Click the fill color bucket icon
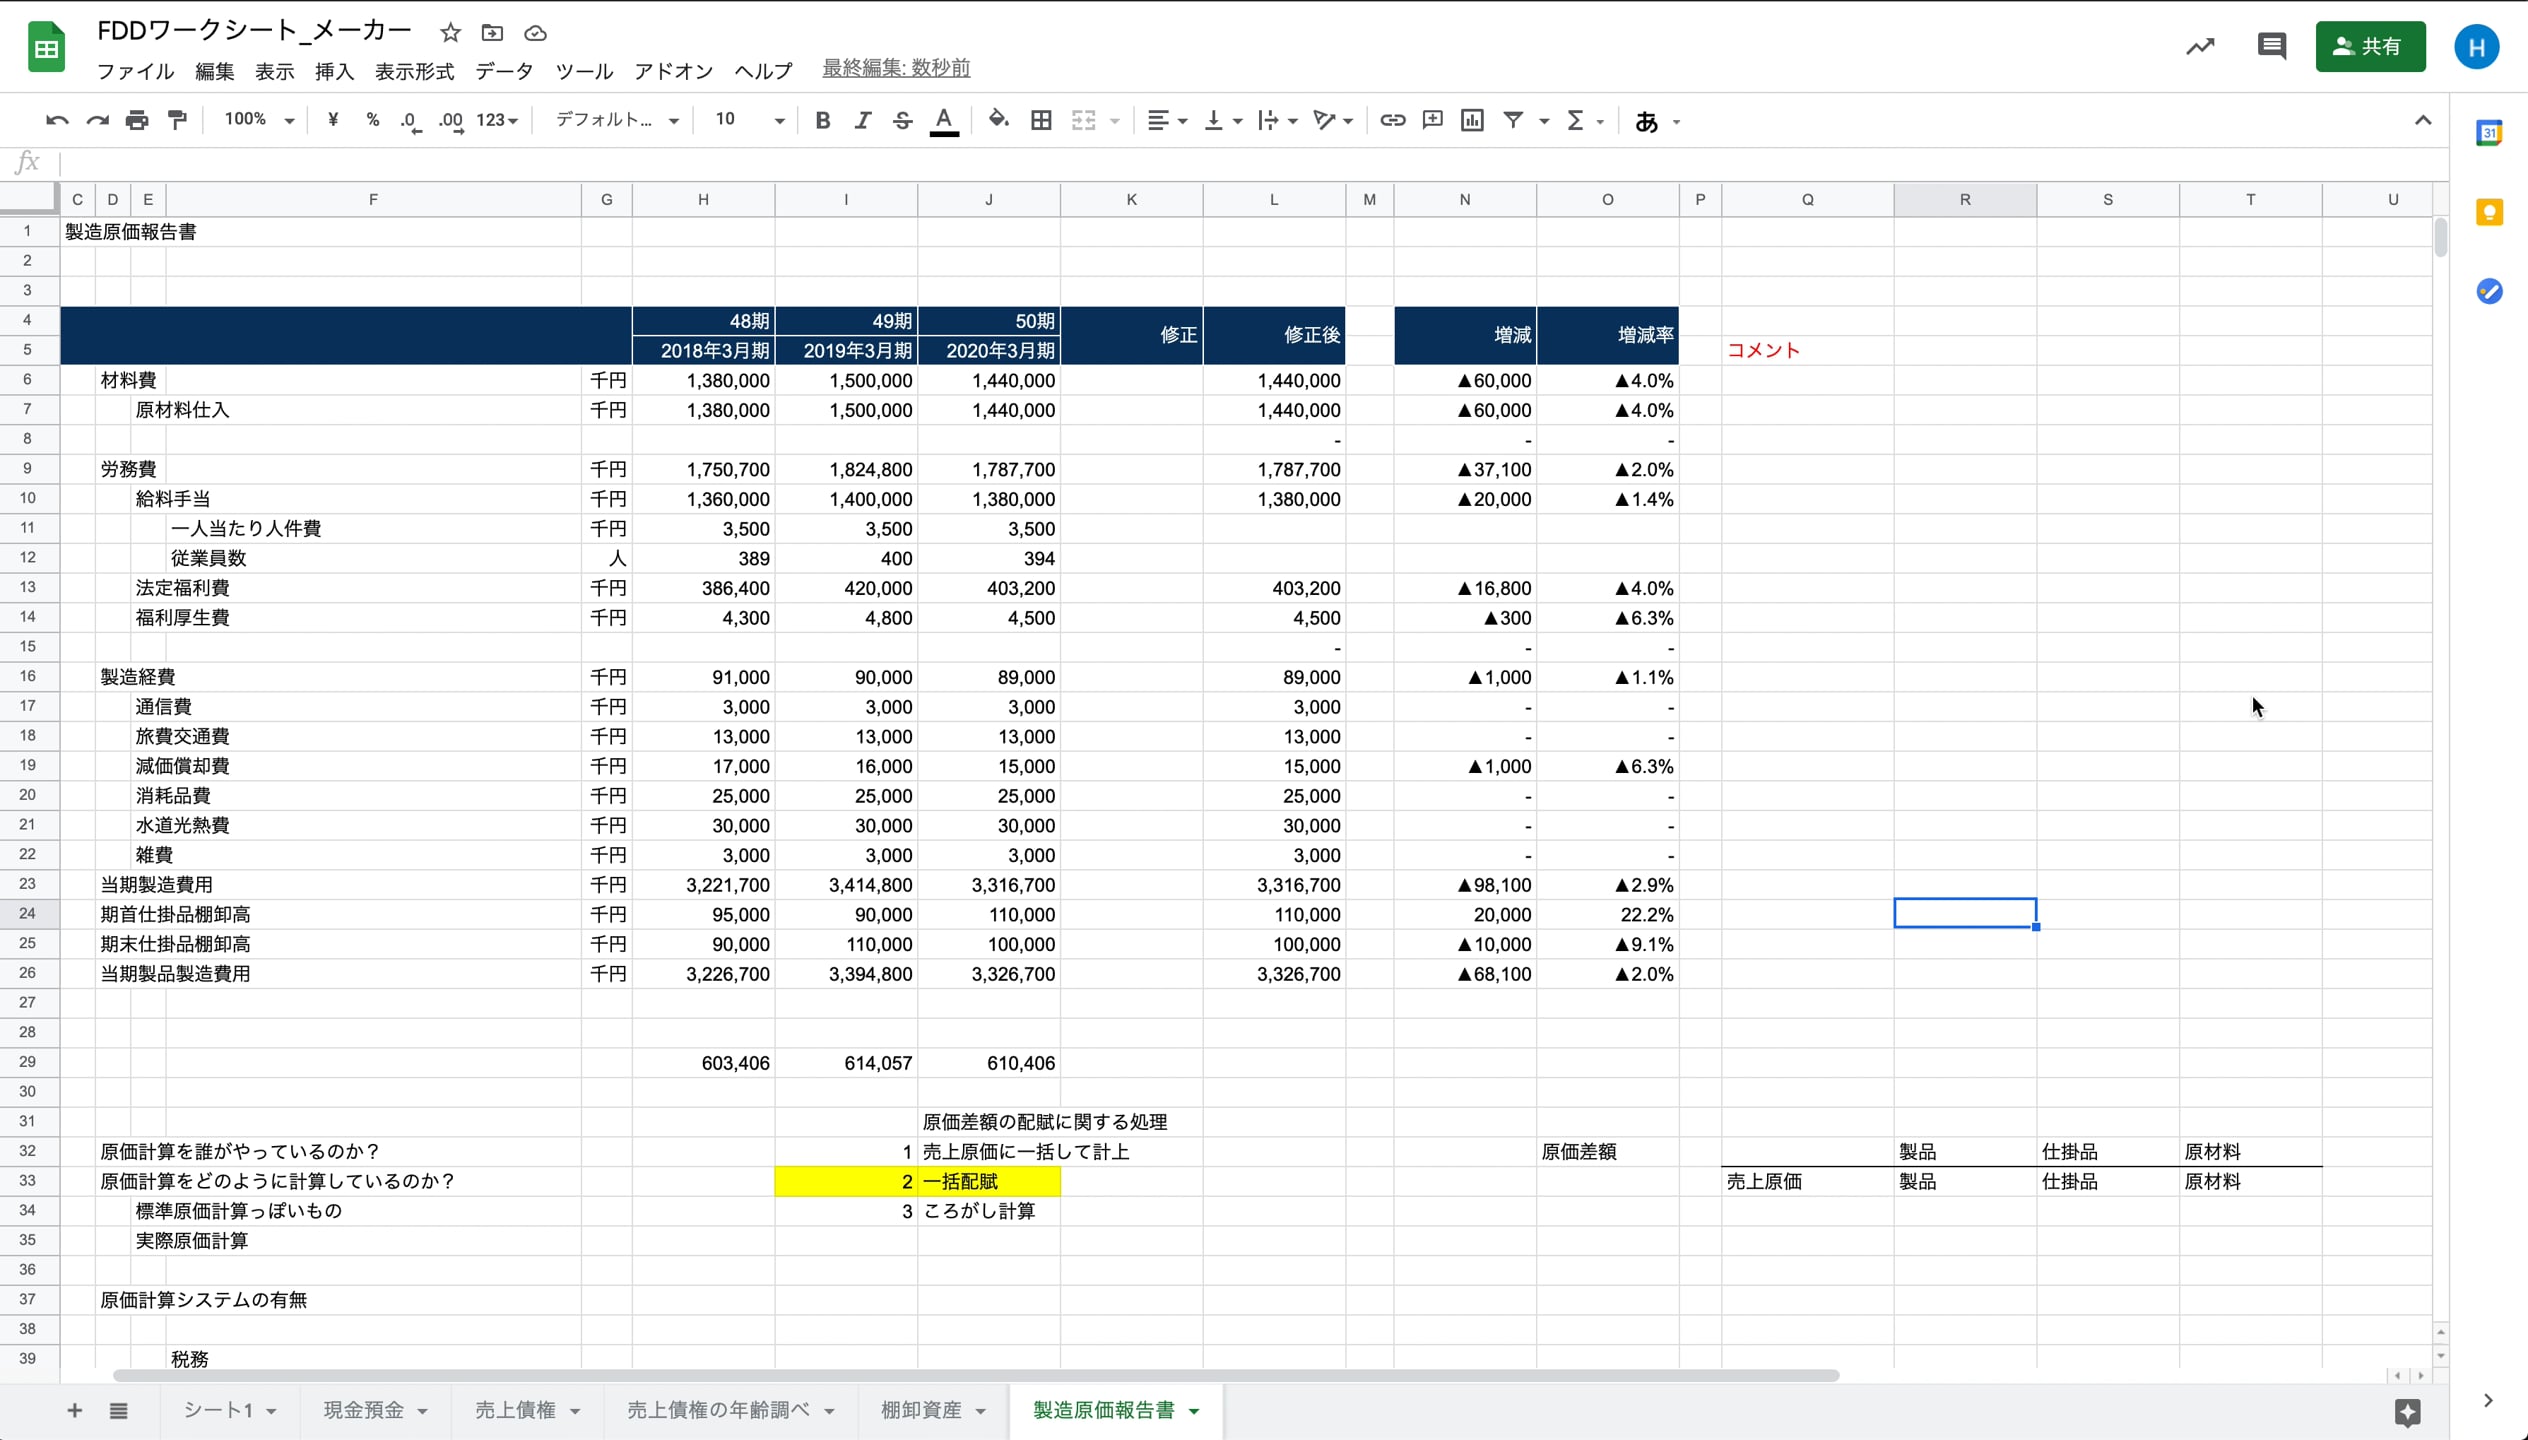The image size is (2528, 1440). pos(997,120)
